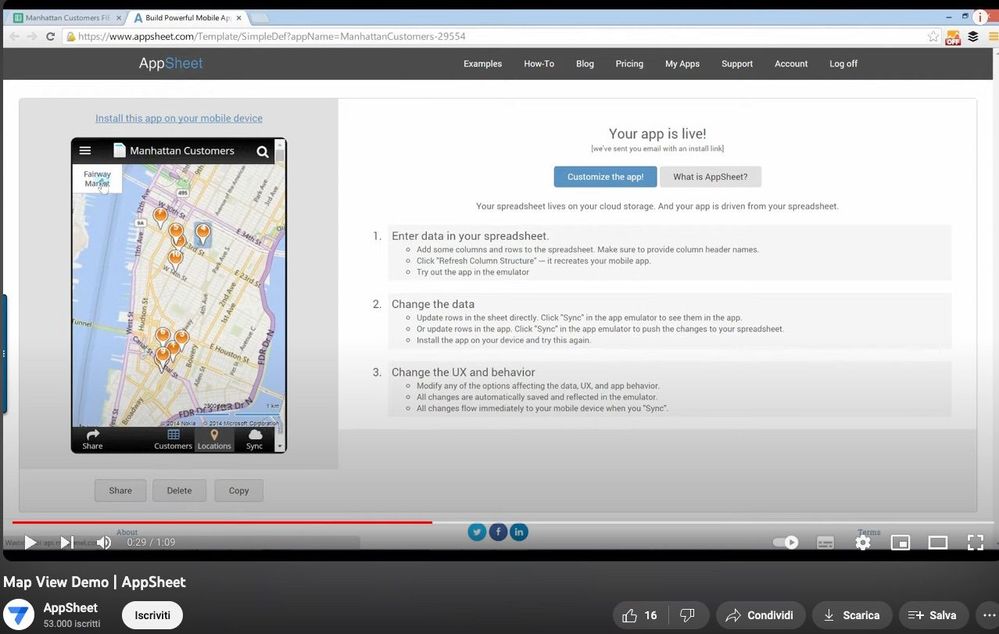Viewport: 999px width, 634px height.
Task: Click Install this app on your mobile device
Action: [178, 119]
